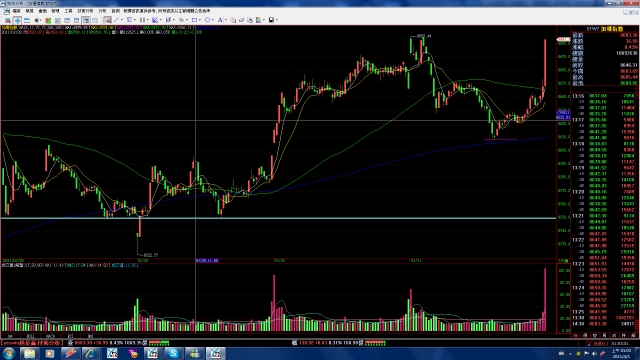Expand the Sigma tool dropdown arrow

pos(135,20)
